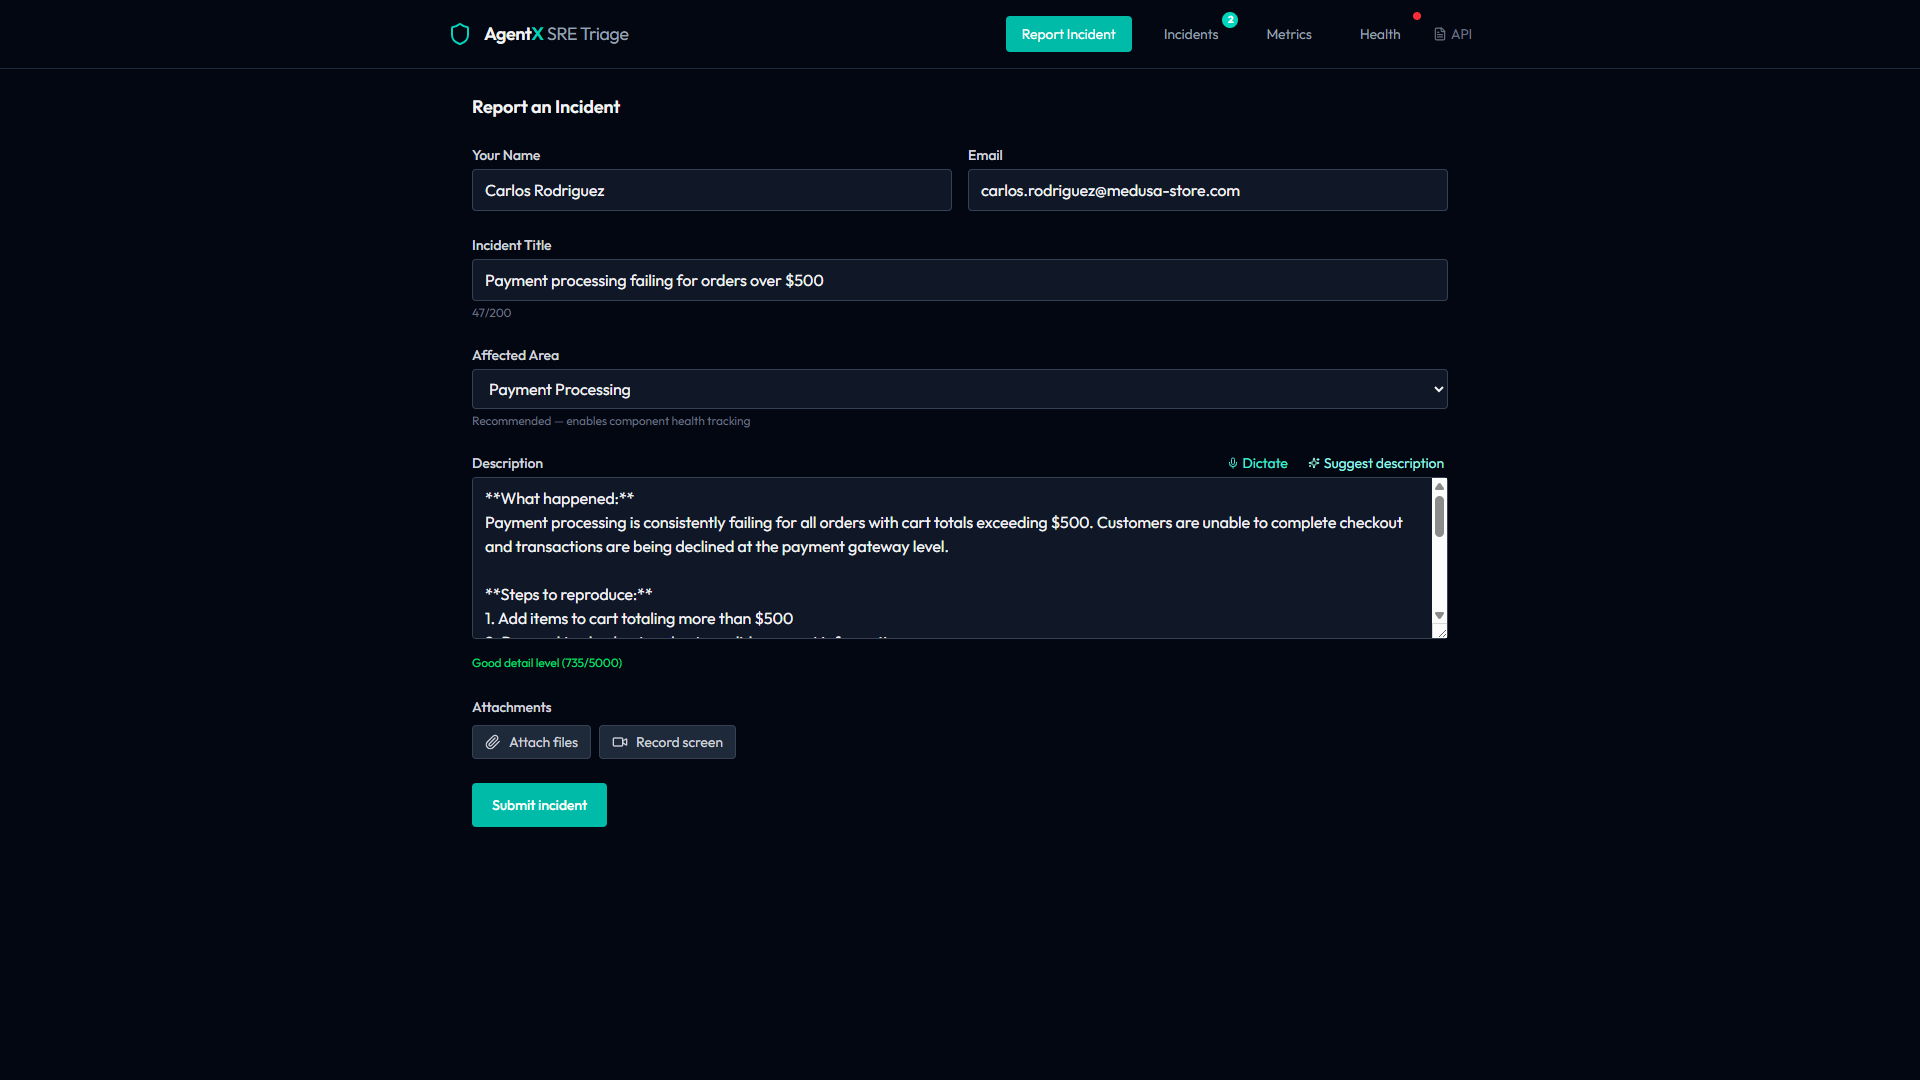Toggle dictation mode for the description
The height and width of the screenshot is (1080, 1920).
[1257, 463]
